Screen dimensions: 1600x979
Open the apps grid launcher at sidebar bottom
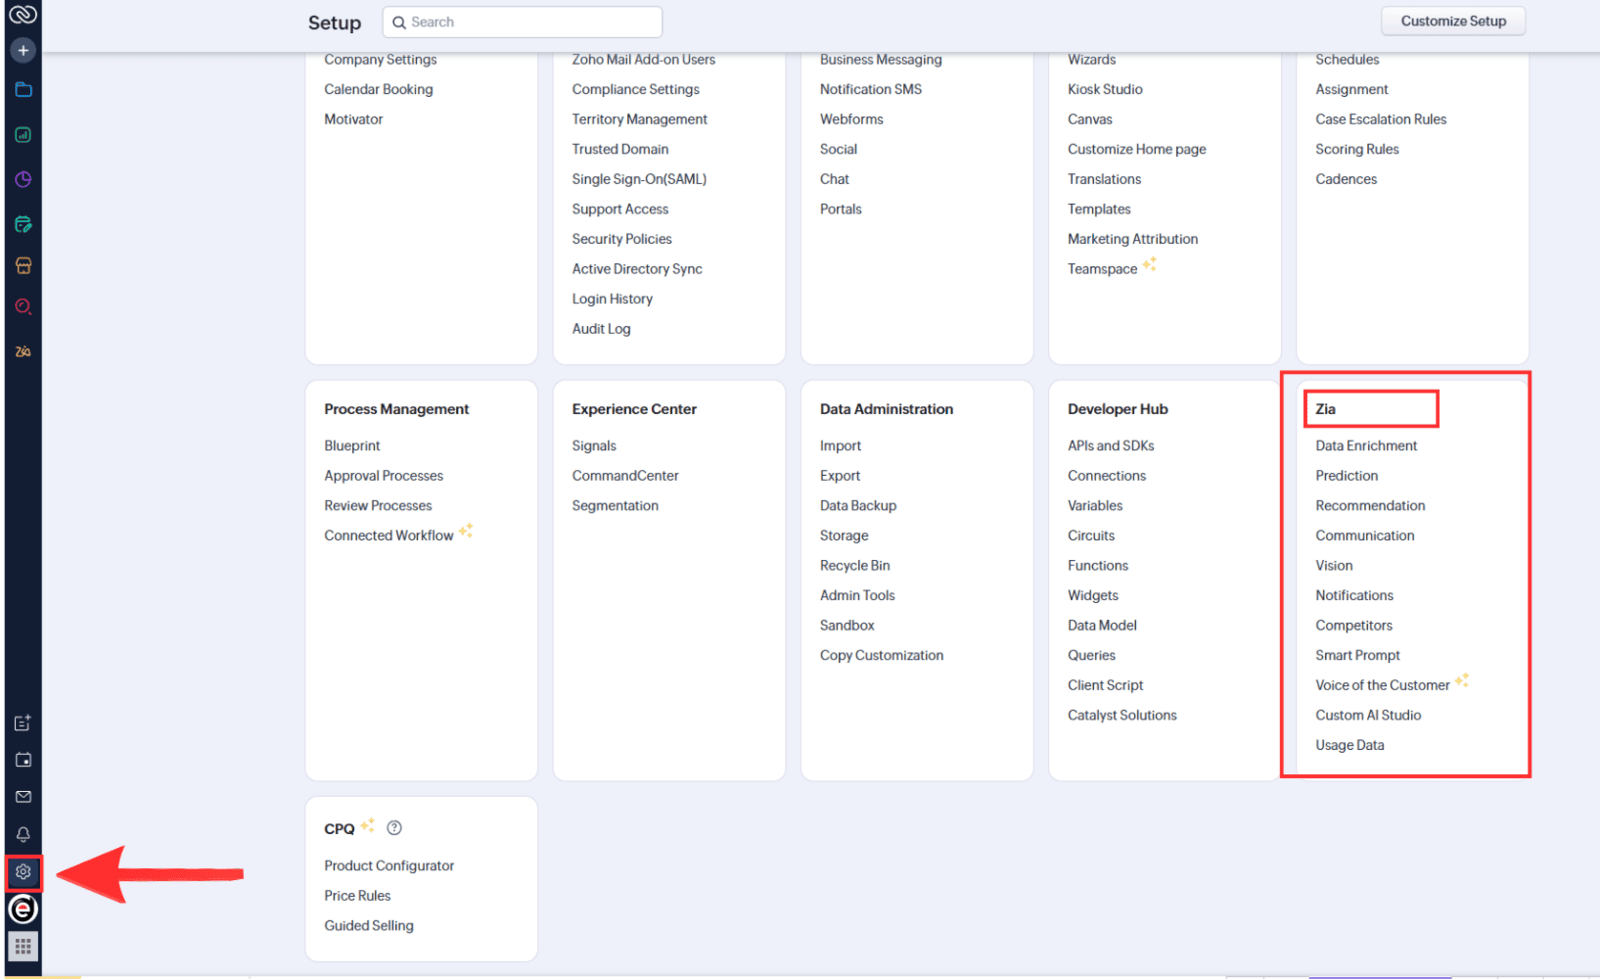coord(22,946)
